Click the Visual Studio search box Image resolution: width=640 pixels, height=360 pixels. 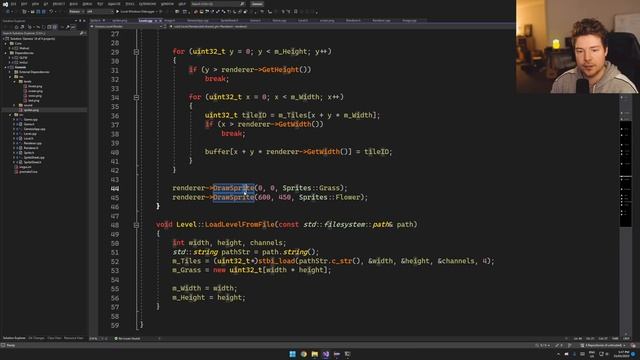coord(218,4)
